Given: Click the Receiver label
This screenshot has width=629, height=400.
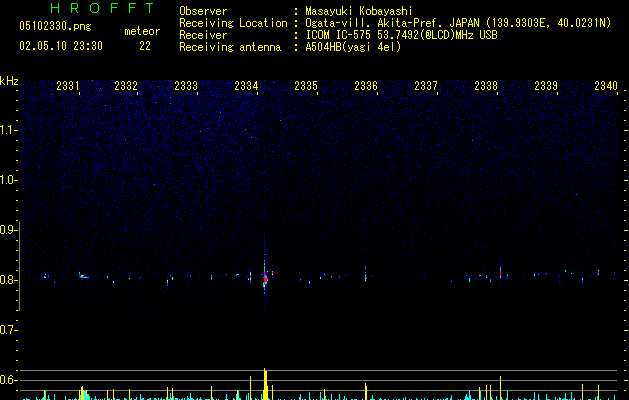Looking at the screenshot, I should tap(203, 35).
